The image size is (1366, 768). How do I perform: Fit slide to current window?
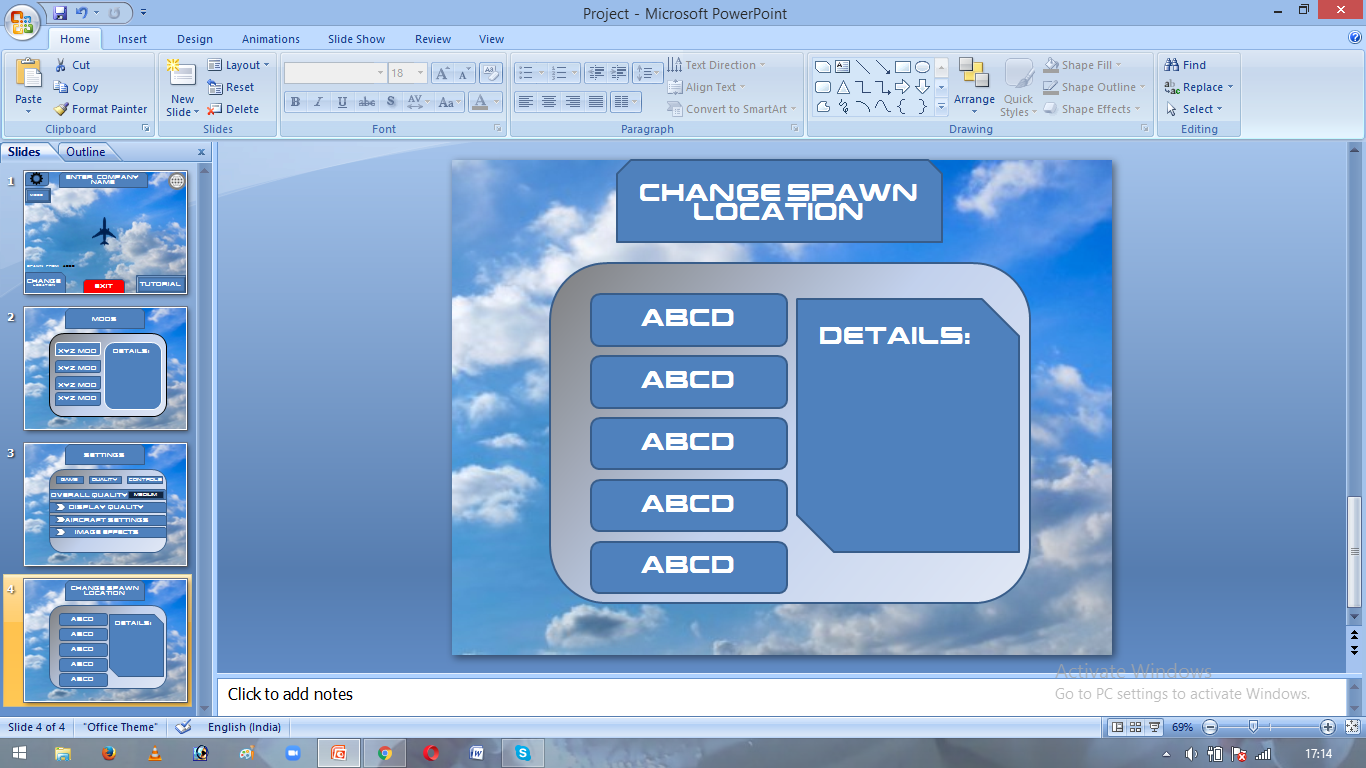point(1350,727)
